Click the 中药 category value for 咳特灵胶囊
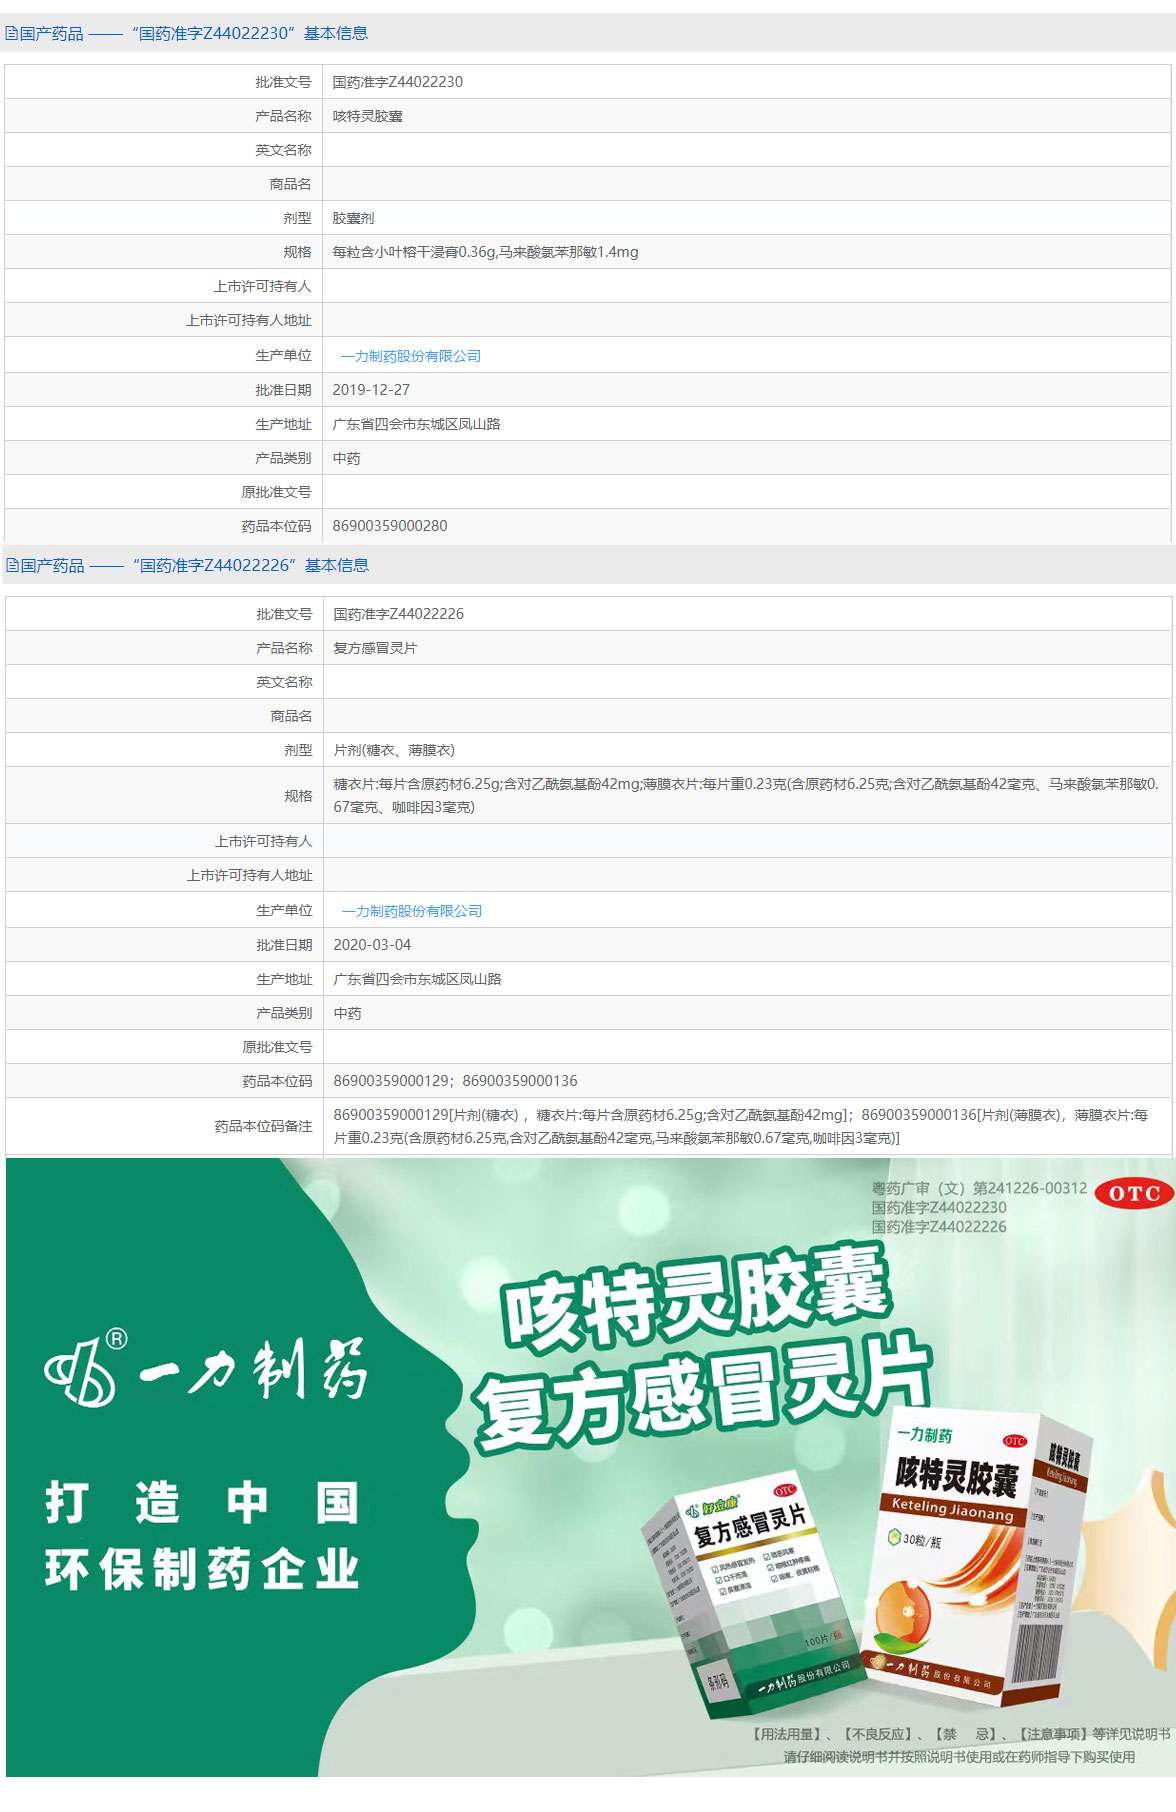The height and width of the screenshot is (1812, 1176). pos(347,458)
